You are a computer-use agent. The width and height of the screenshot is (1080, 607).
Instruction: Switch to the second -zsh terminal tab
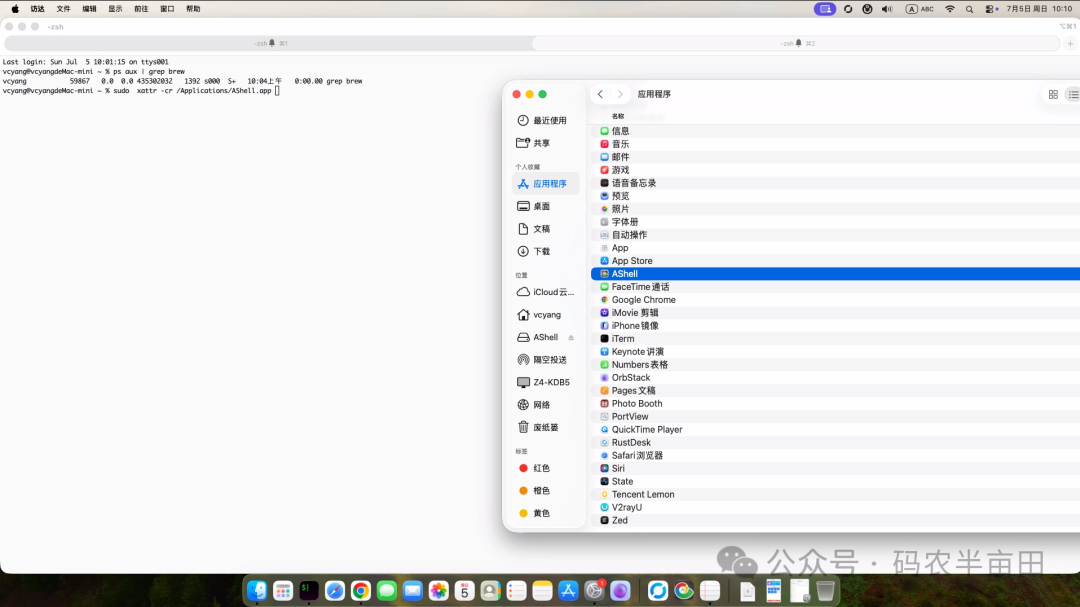[x=796, y=43]
